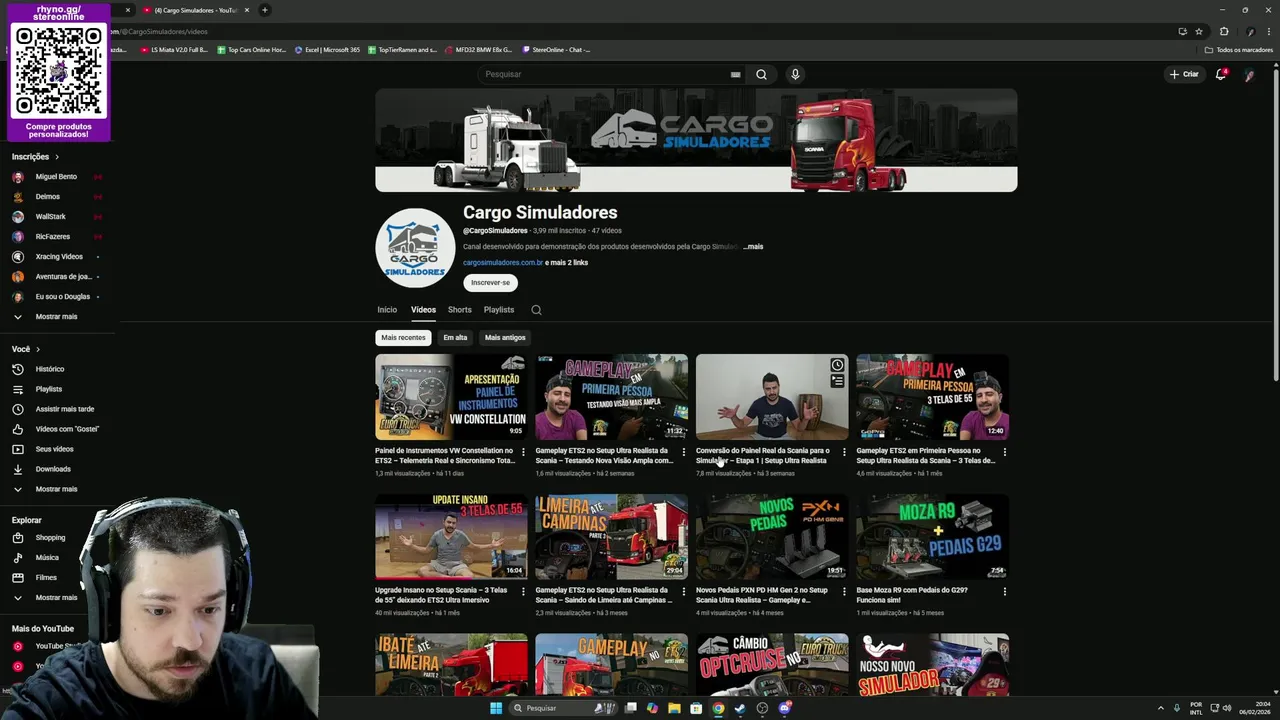
Task: Expand the Inscrições section header
Action: [36, 156]
